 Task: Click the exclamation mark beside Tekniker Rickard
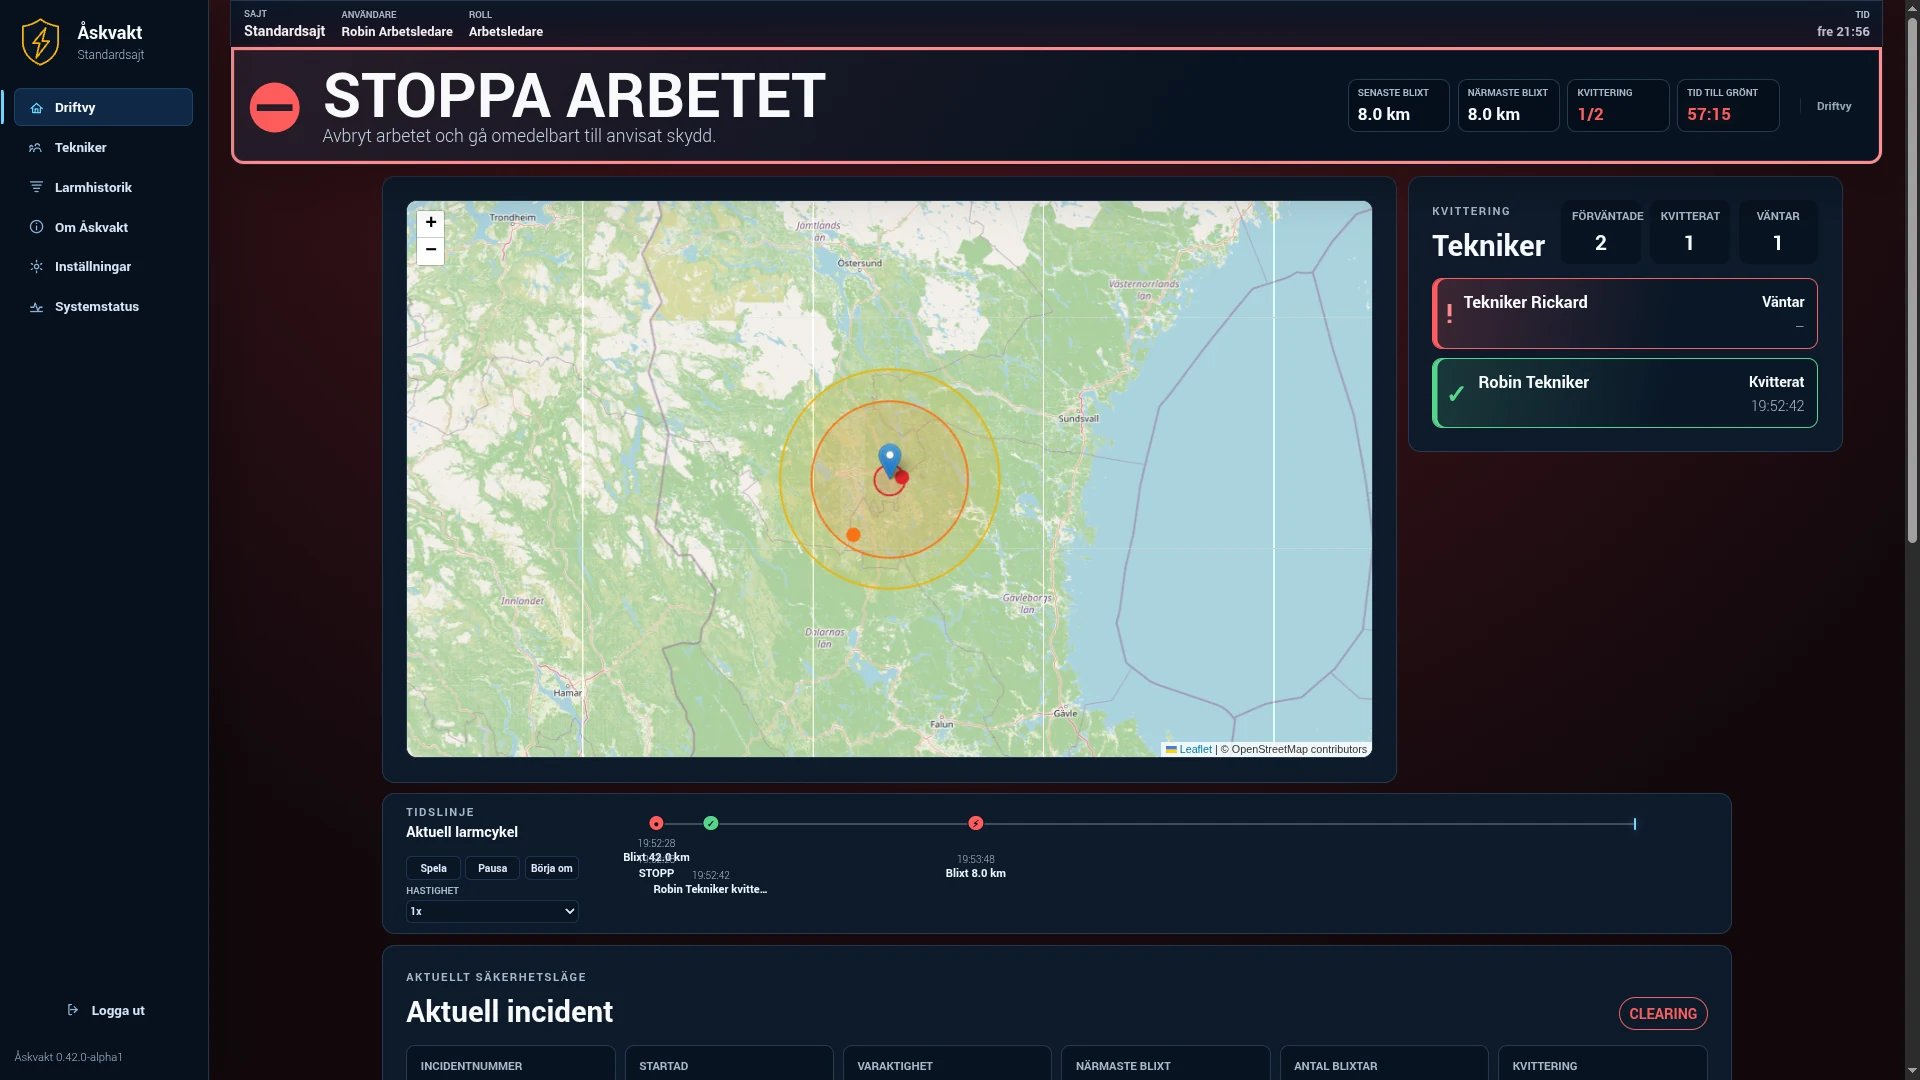click(x=1449, y=314)
